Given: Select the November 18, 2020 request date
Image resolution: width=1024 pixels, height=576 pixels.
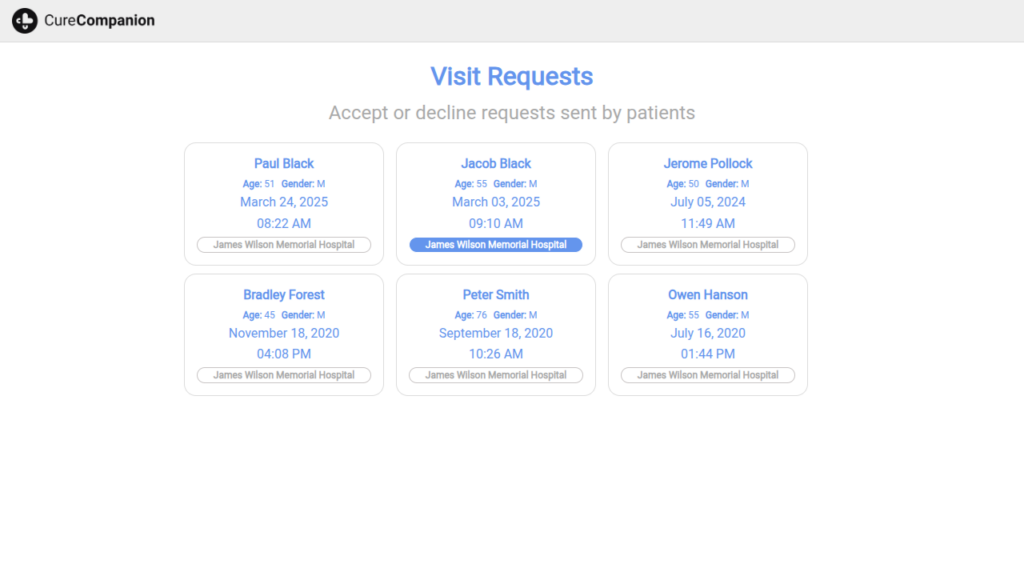Looking at the screenshot, I should (284, 333).
